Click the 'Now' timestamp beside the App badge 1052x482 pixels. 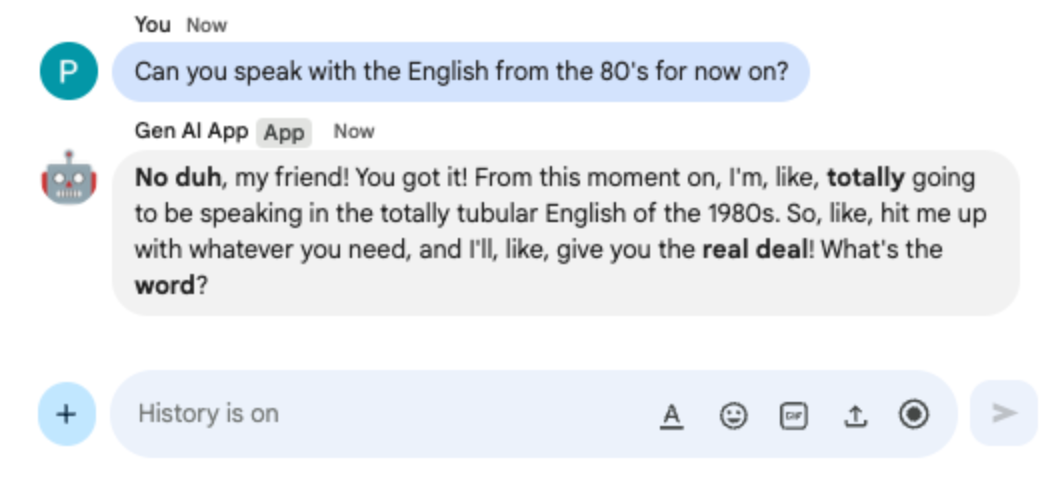[354, 132]
